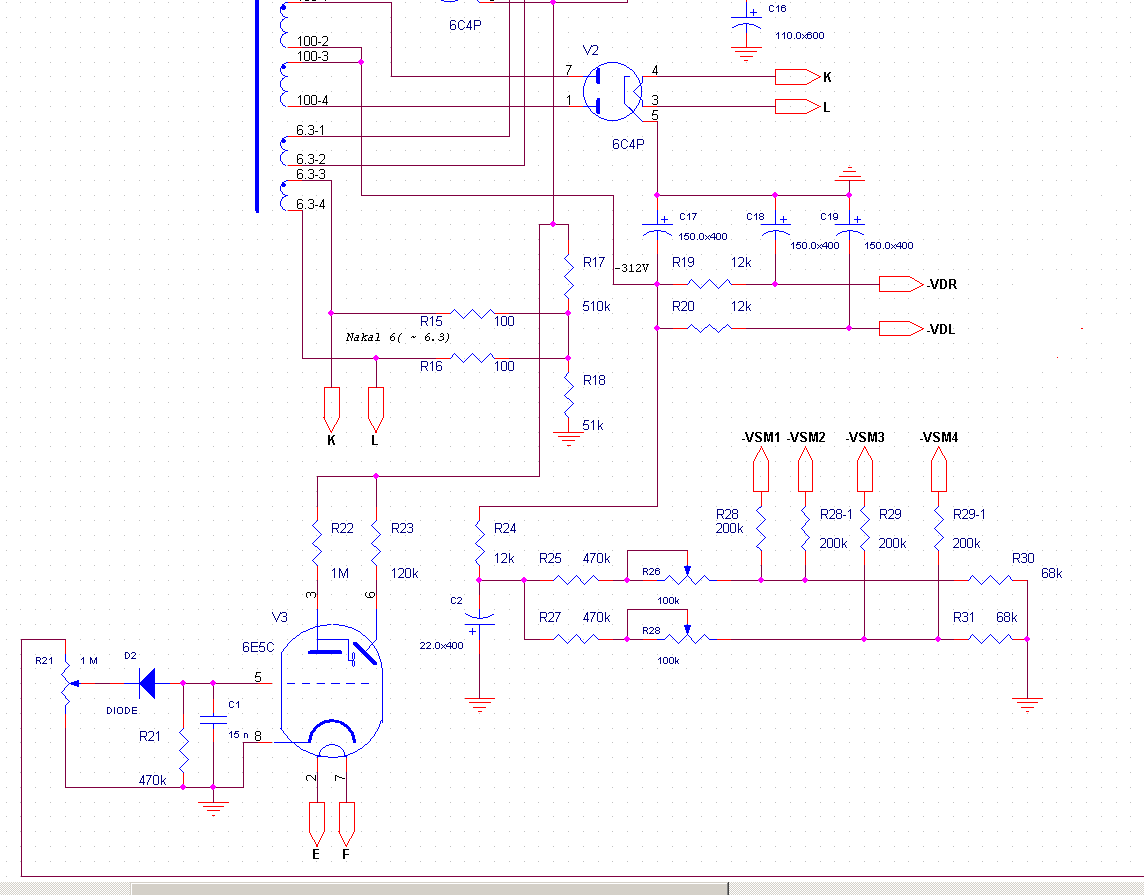1144x895 pixels.
Task: Click the -VSM1 port connector
Action: (761, 468)
